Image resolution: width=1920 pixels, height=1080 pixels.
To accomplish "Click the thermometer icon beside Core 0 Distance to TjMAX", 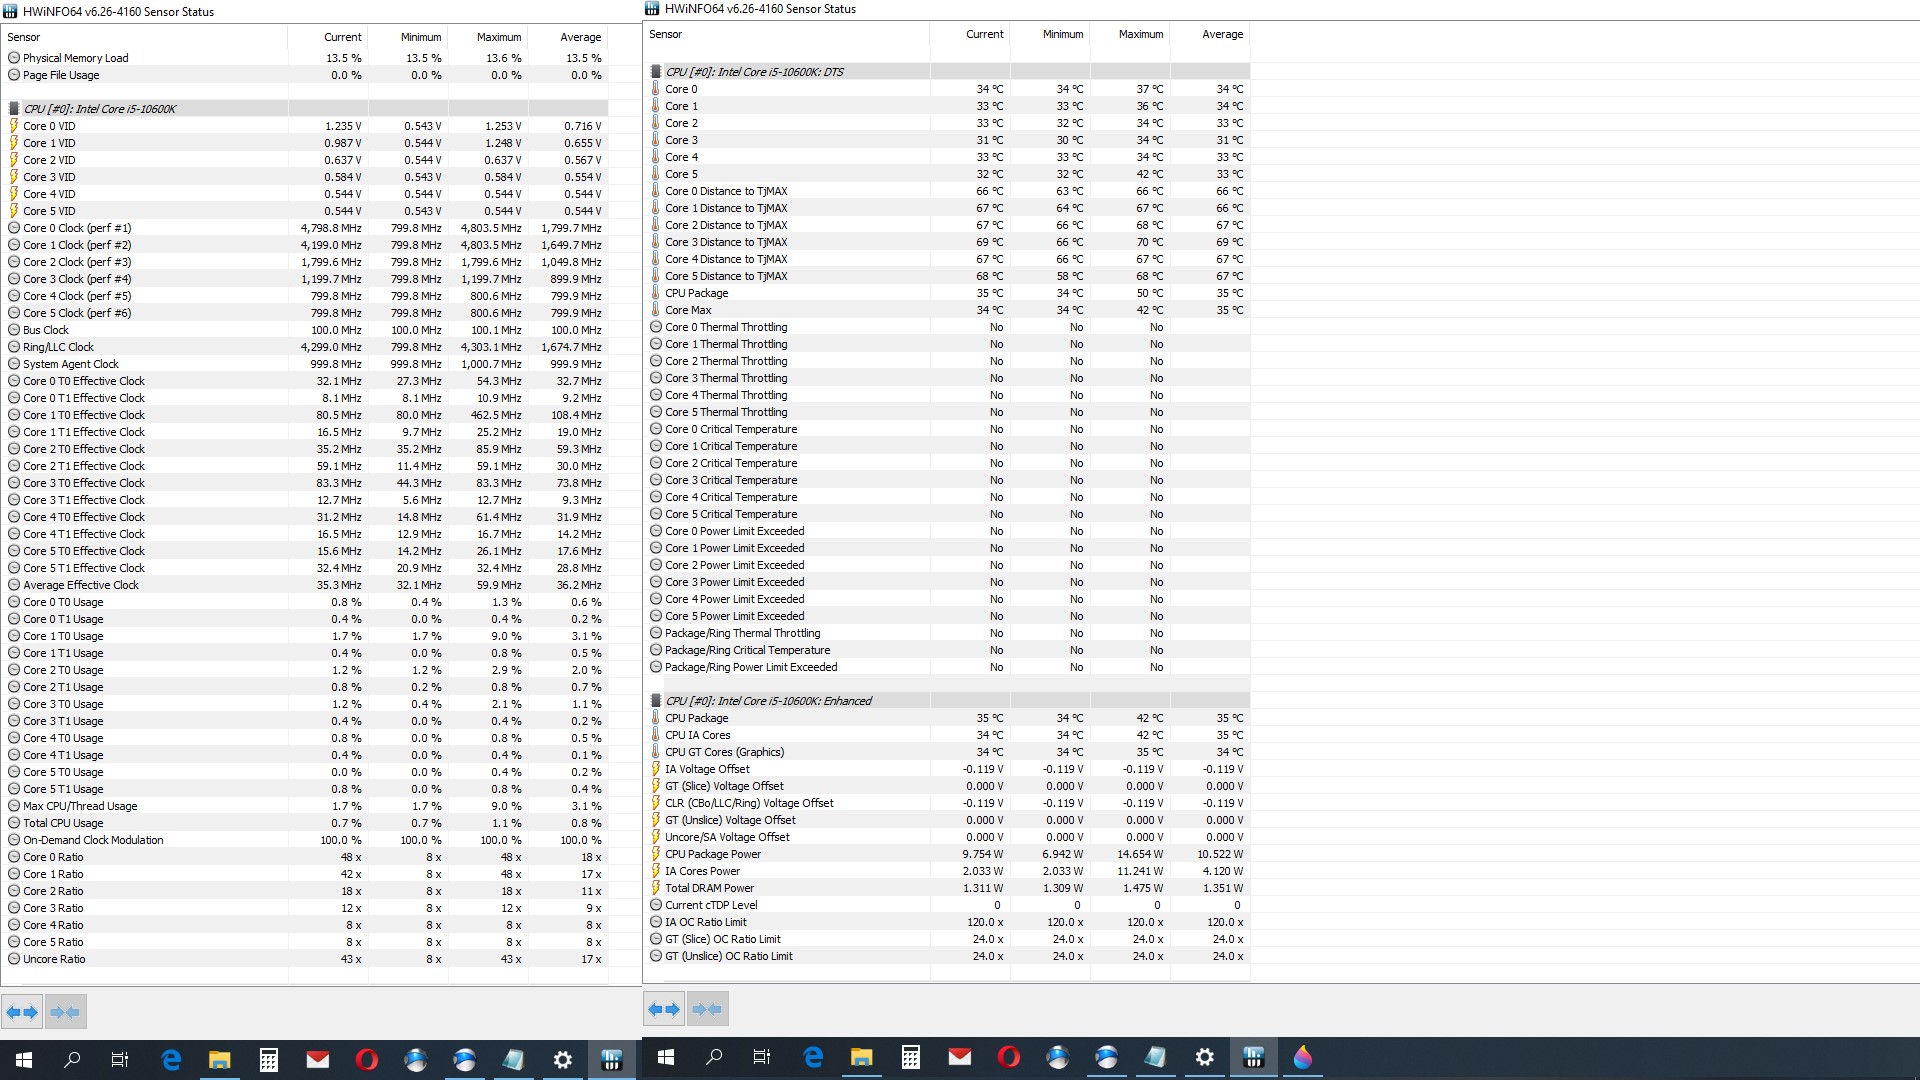I will 656,191.
